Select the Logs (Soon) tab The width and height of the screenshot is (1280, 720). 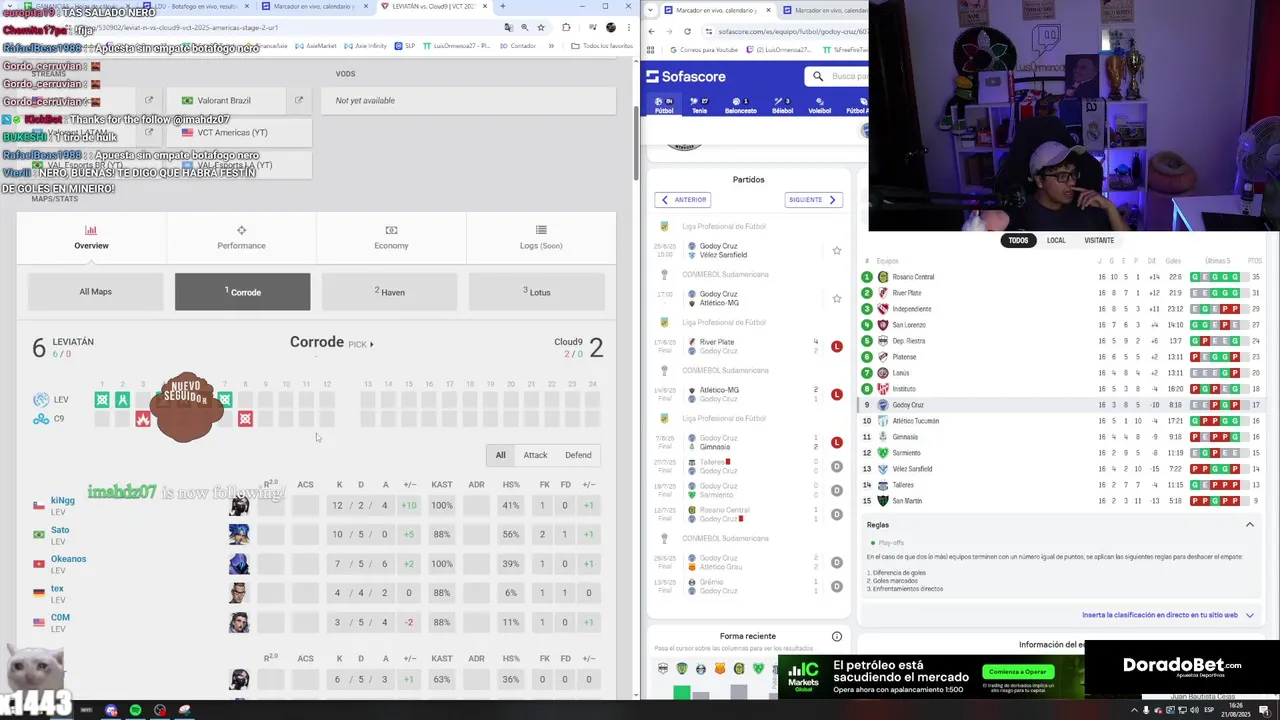(541, 237)
